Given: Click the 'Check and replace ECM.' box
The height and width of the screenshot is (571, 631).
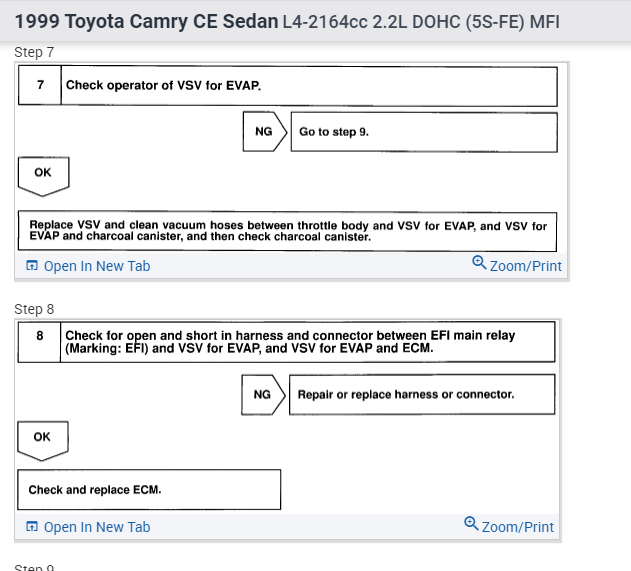Looking at the screenshot, I should [149, 490].
